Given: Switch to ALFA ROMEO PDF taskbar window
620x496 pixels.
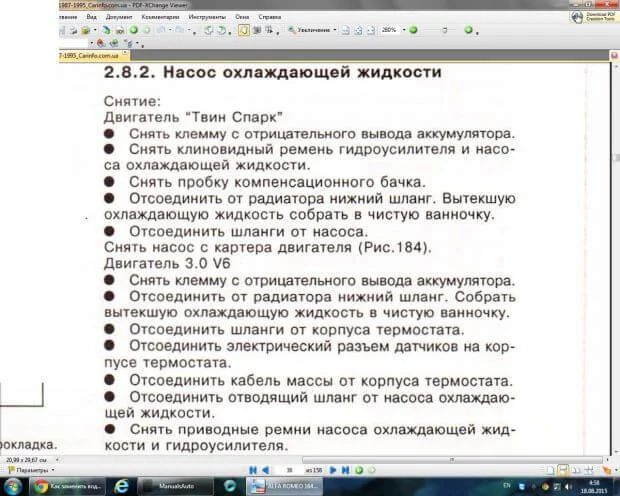Looking at the screenshot, I should [285, 486].
